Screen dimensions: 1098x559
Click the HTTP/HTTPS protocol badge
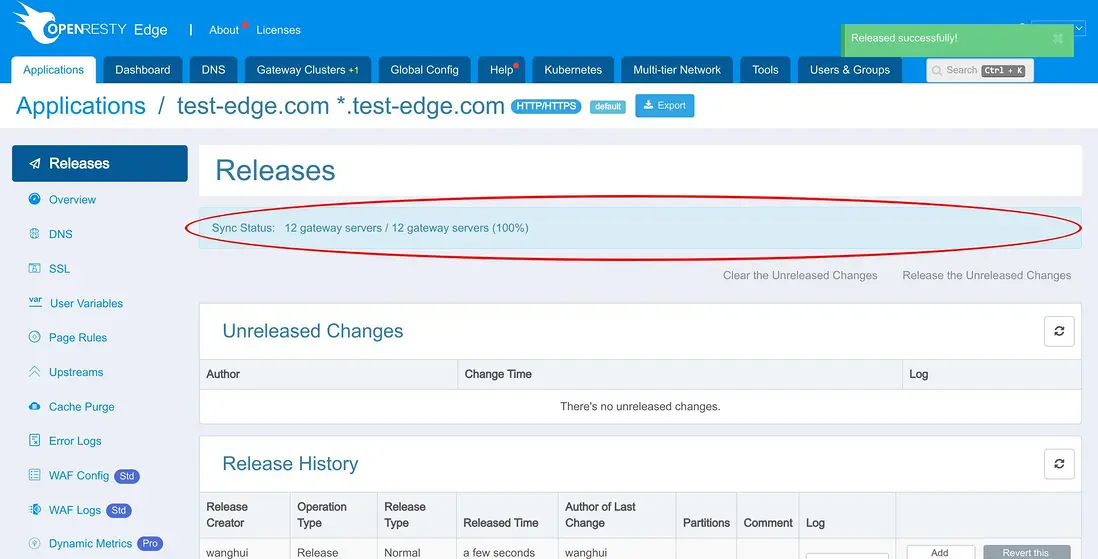pos(546,106)
